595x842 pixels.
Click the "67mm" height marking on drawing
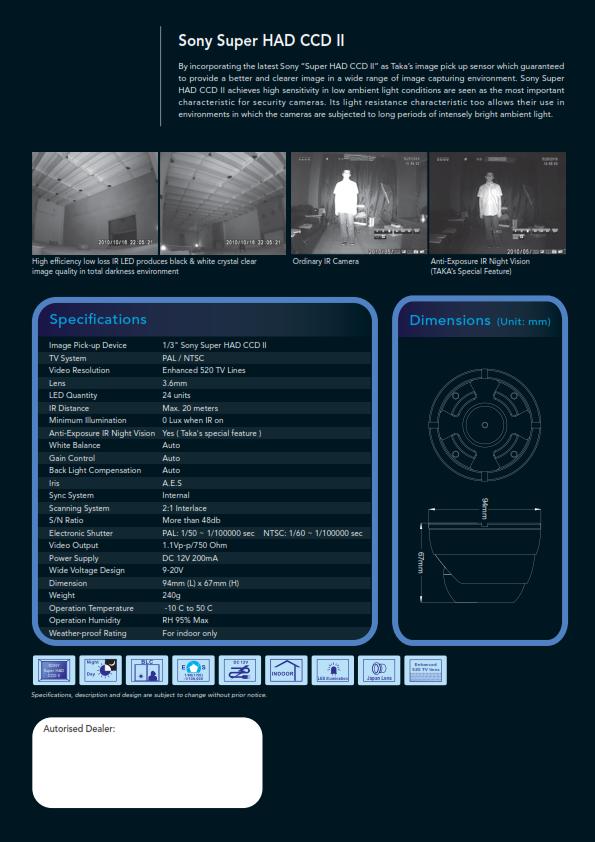click(x=420, y=562)
